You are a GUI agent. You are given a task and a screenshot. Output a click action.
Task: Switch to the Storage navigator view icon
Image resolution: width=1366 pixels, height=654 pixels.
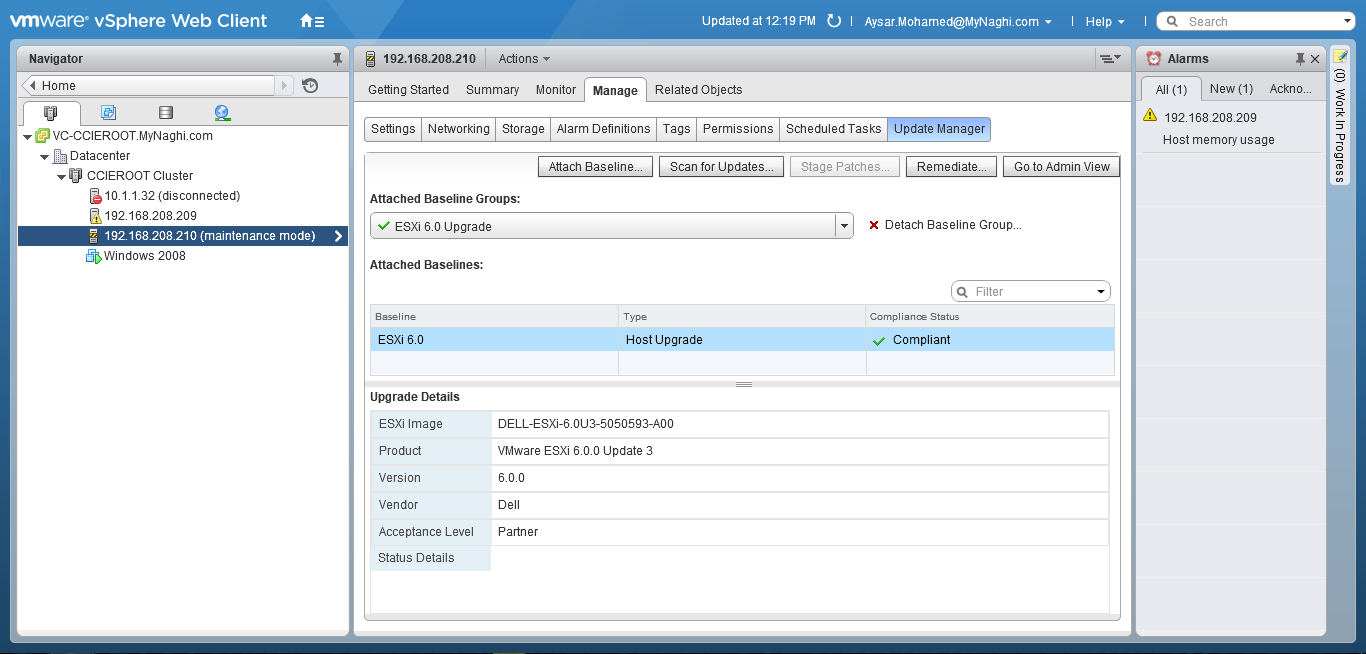click(165, 113)
